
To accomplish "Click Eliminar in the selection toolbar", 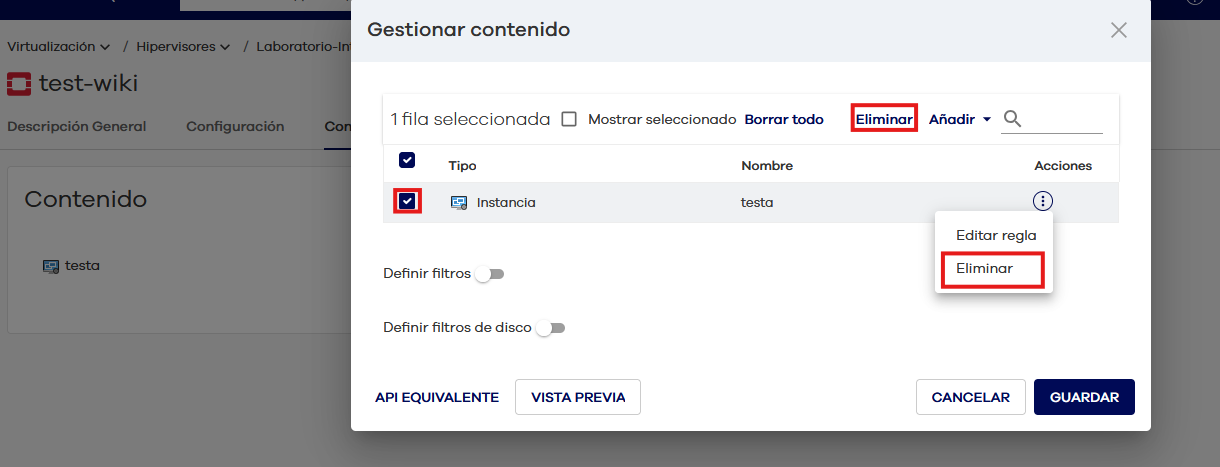I will coord(884,119).
